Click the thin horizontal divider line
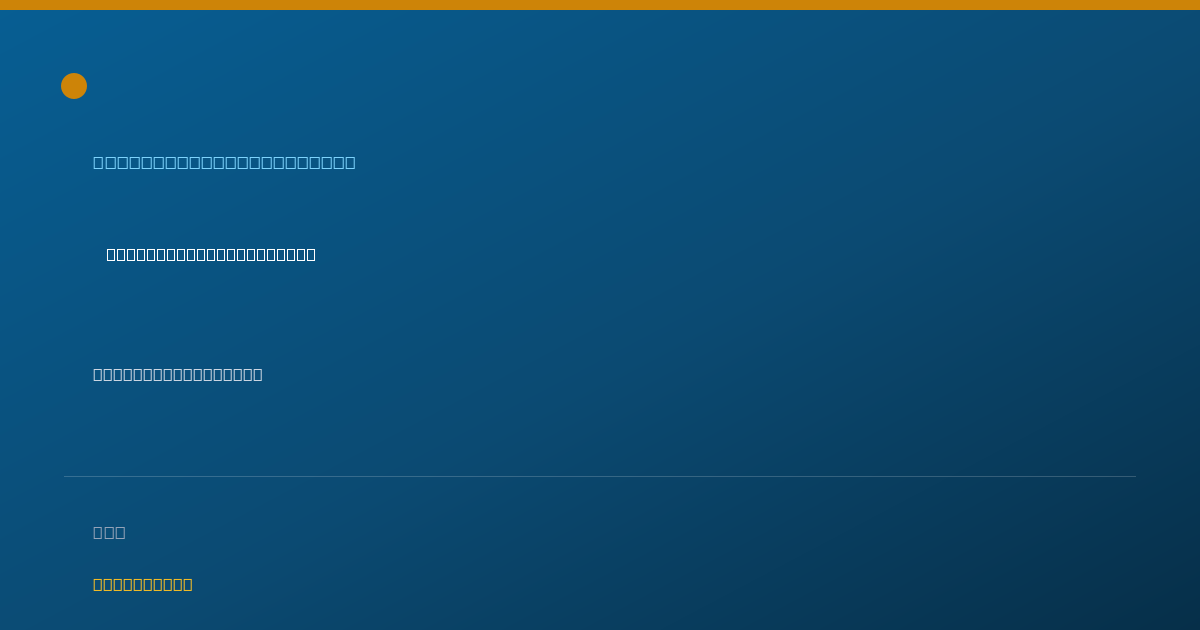 click(600, 476)
